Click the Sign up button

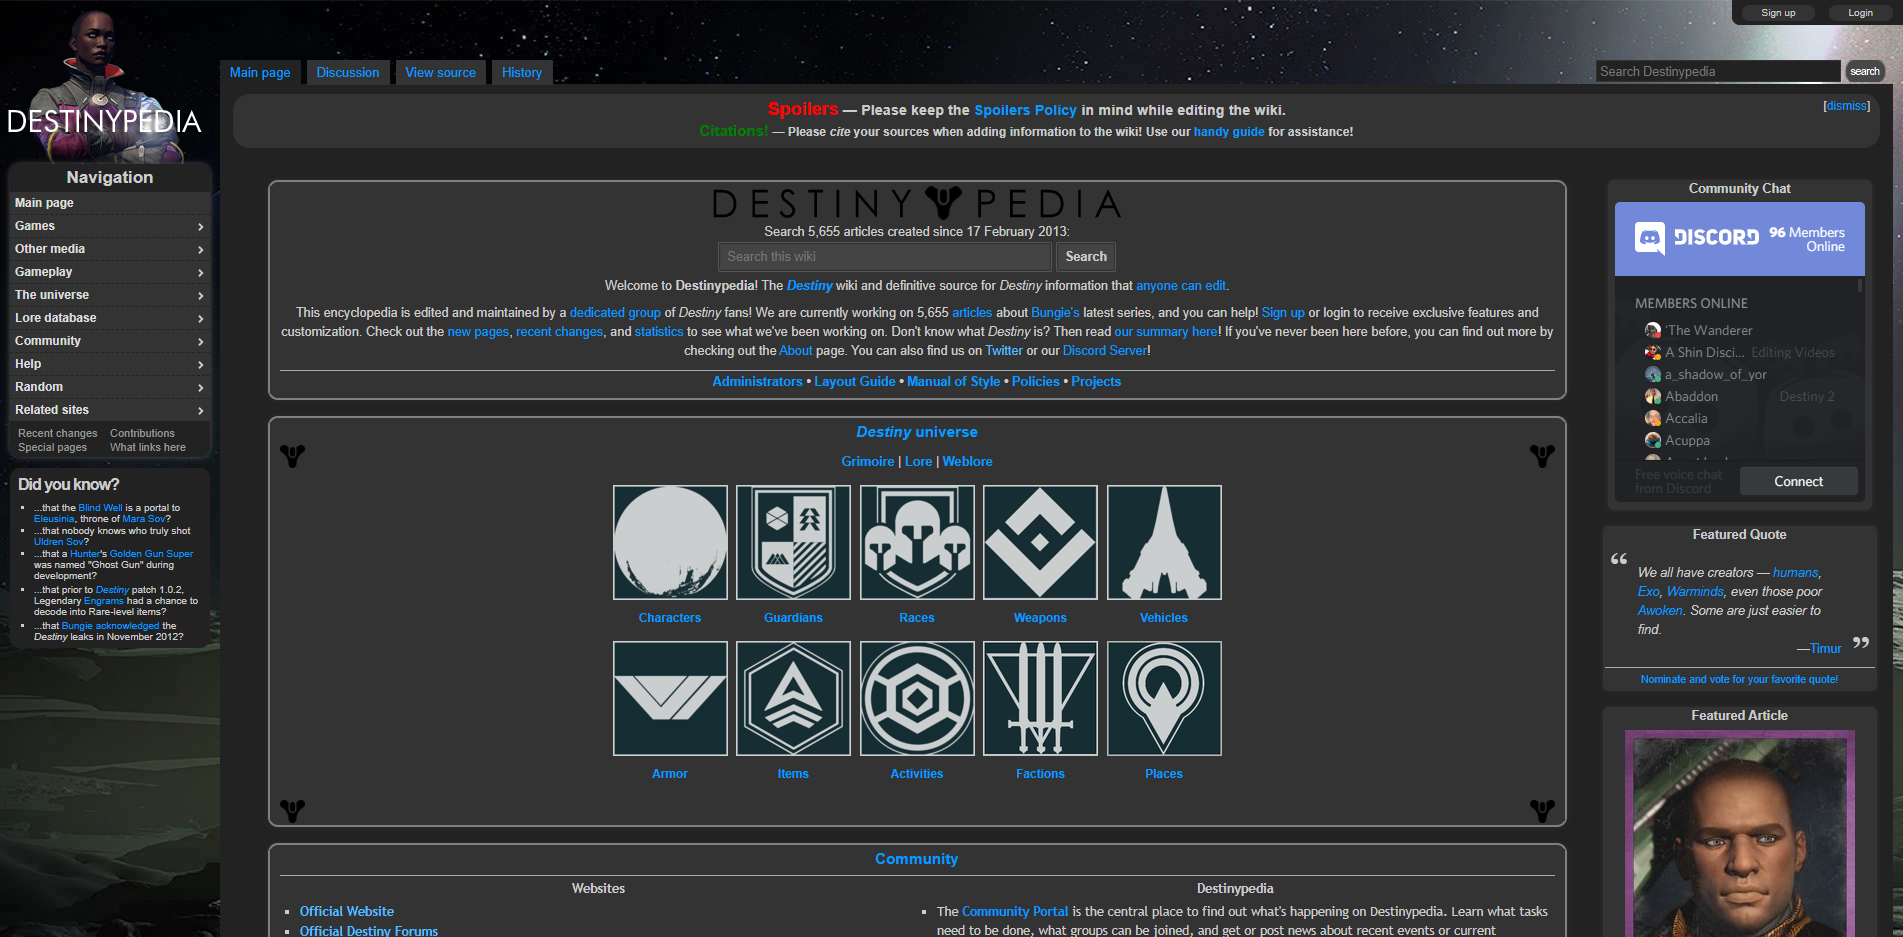[1778, 13]
